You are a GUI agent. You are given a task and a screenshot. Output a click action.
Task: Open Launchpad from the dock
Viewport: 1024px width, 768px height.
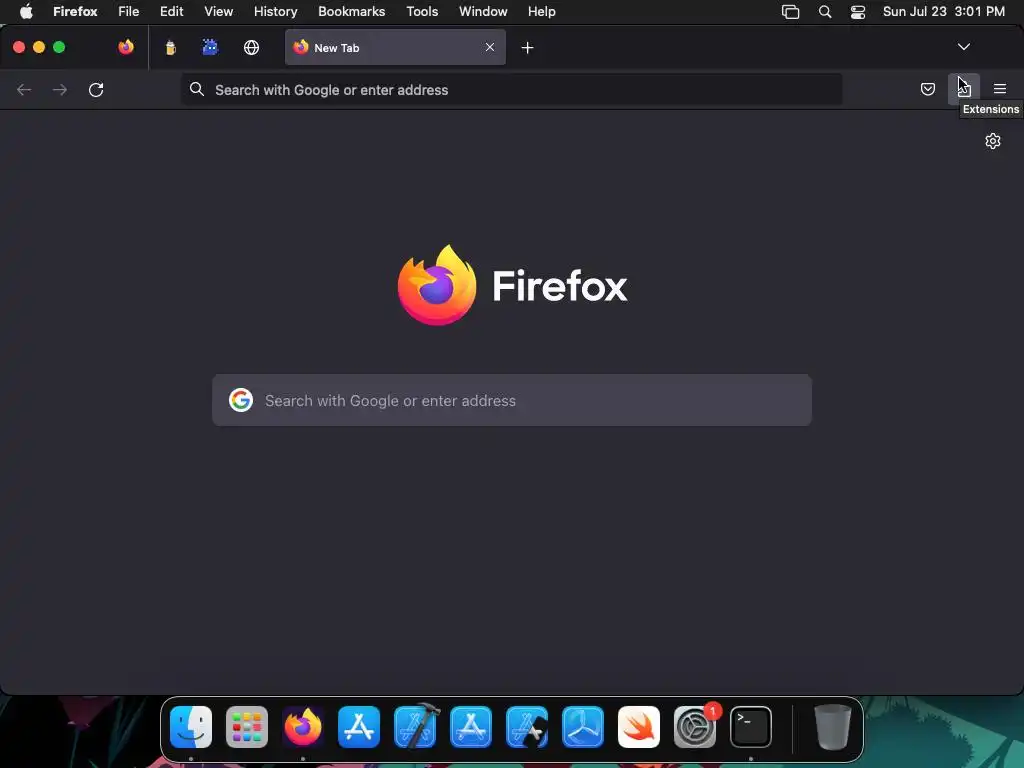click(247, 726)
